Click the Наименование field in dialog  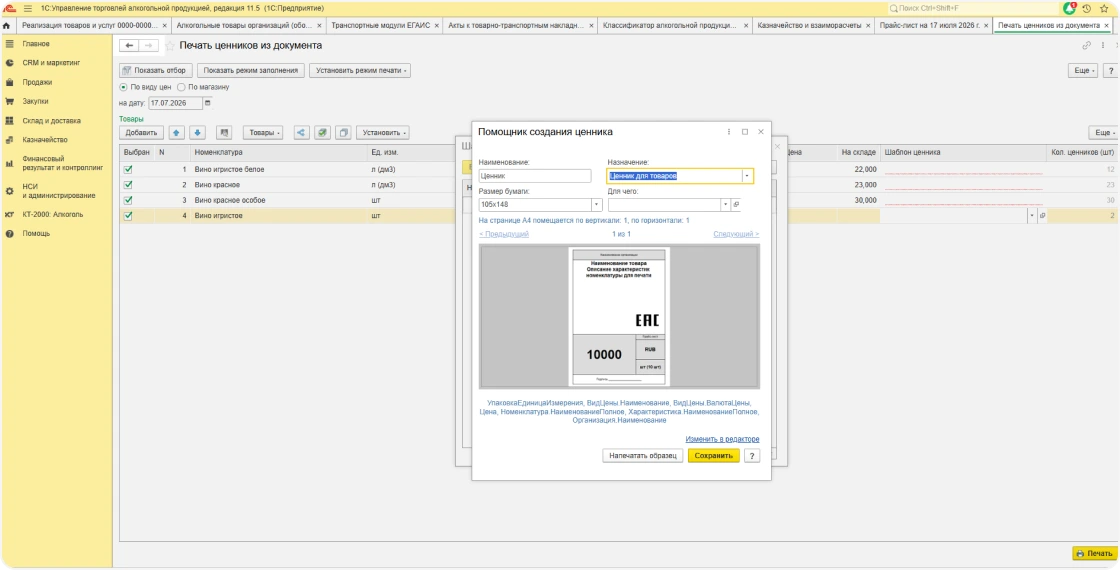[x=535, y=176]
